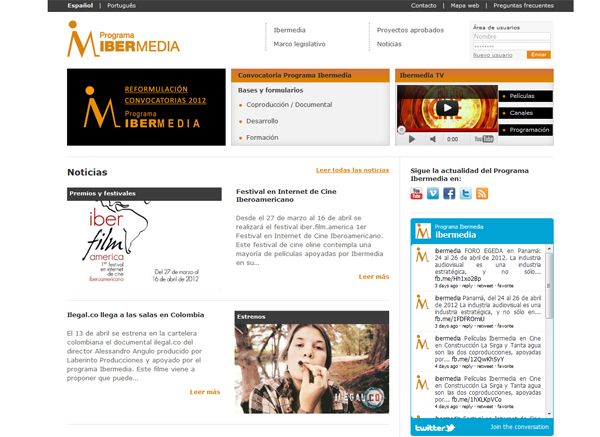Viewport: 600px width, 437px height.
Task: Open the Twitter social icon
Action: point(466,194)
